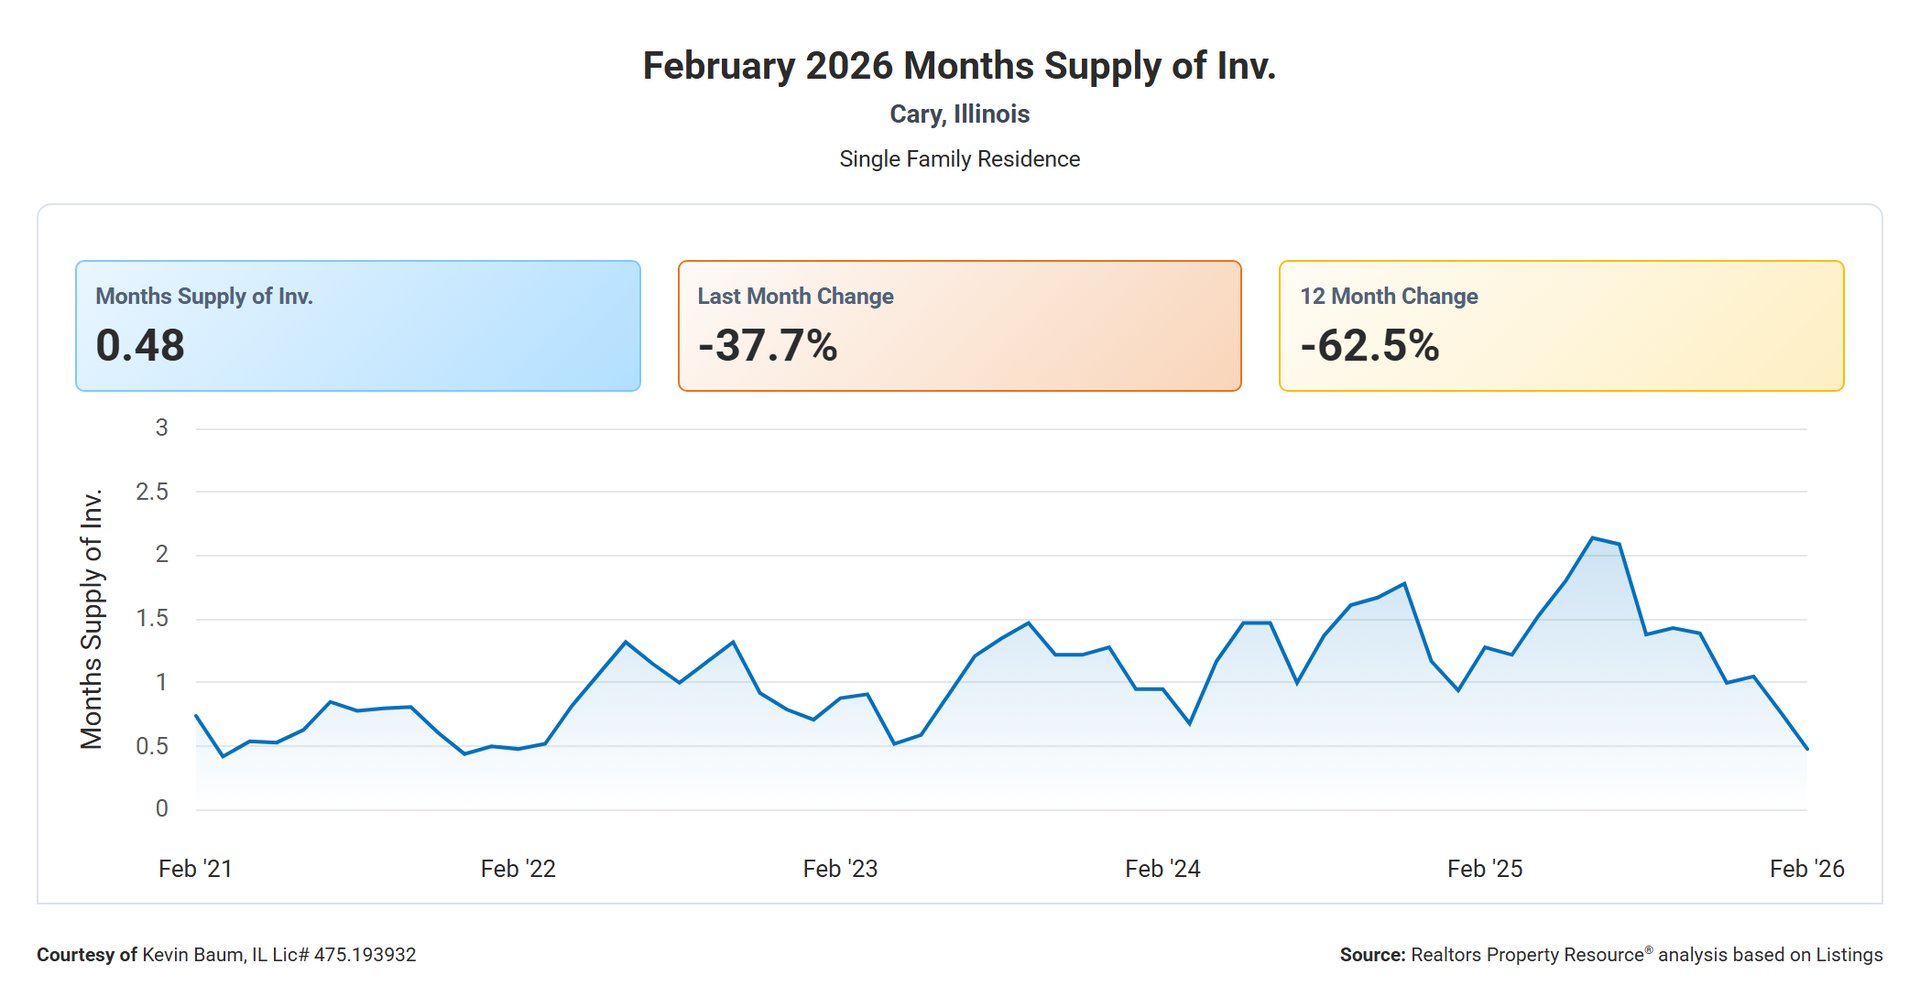
Task: Click the -37.7% value
Action: click(767, 346)
